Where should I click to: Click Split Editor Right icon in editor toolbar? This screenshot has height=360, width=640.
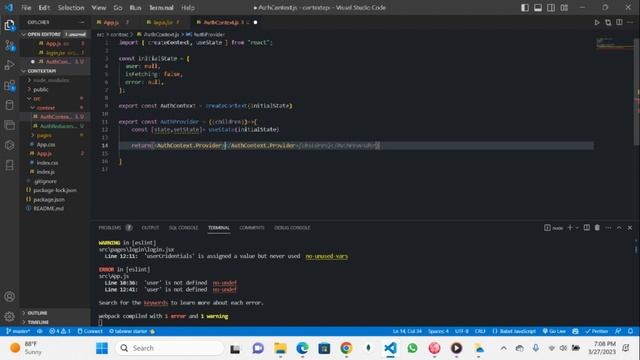pyautogui.click(x=619, y=22)
